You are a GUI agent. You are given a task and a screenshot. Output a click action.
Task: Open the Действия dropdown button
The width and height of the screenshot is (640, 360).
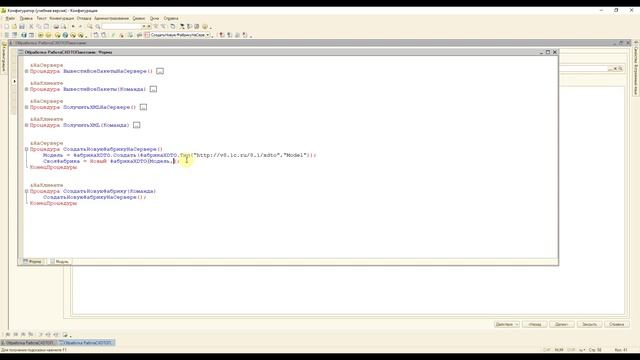[x=507, y=324]
